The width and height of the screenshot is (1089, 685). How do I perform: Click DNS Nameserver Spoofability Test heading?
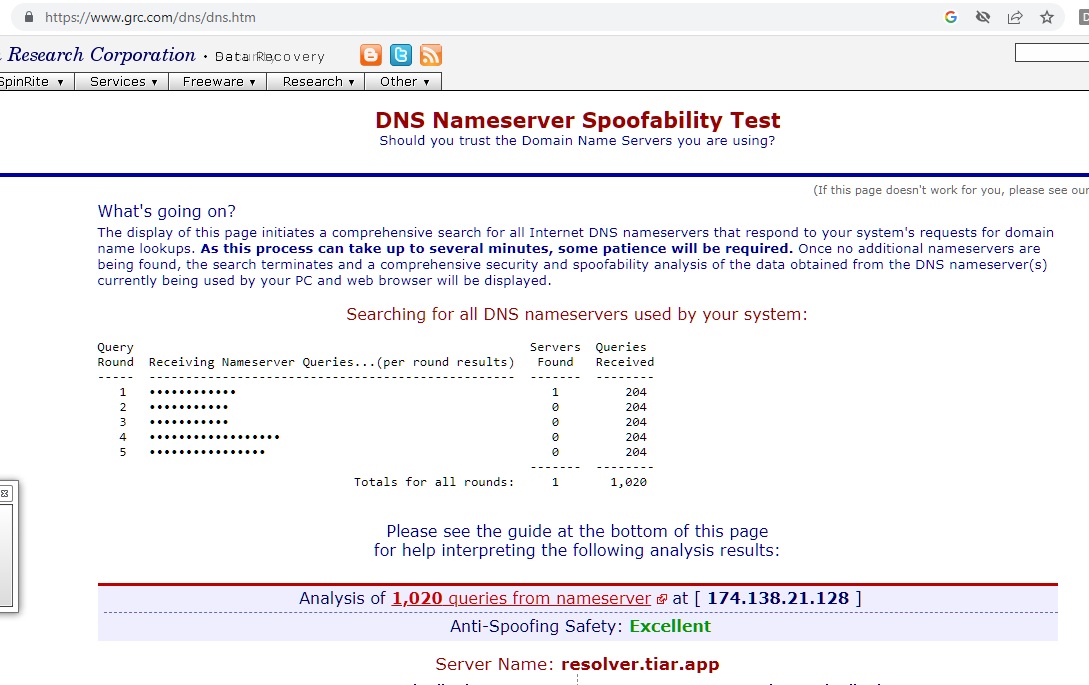point(578,120)
